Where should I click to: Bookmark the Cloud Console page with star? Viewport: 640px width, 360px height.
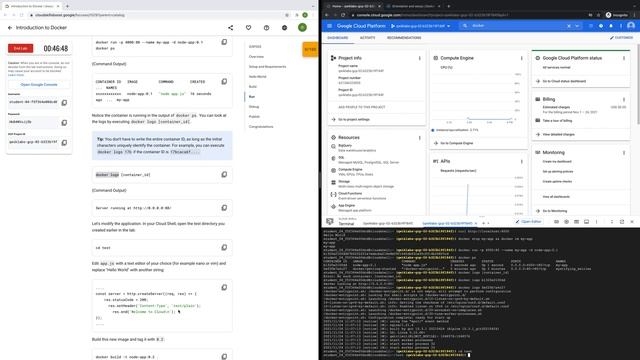click(599, 15)
